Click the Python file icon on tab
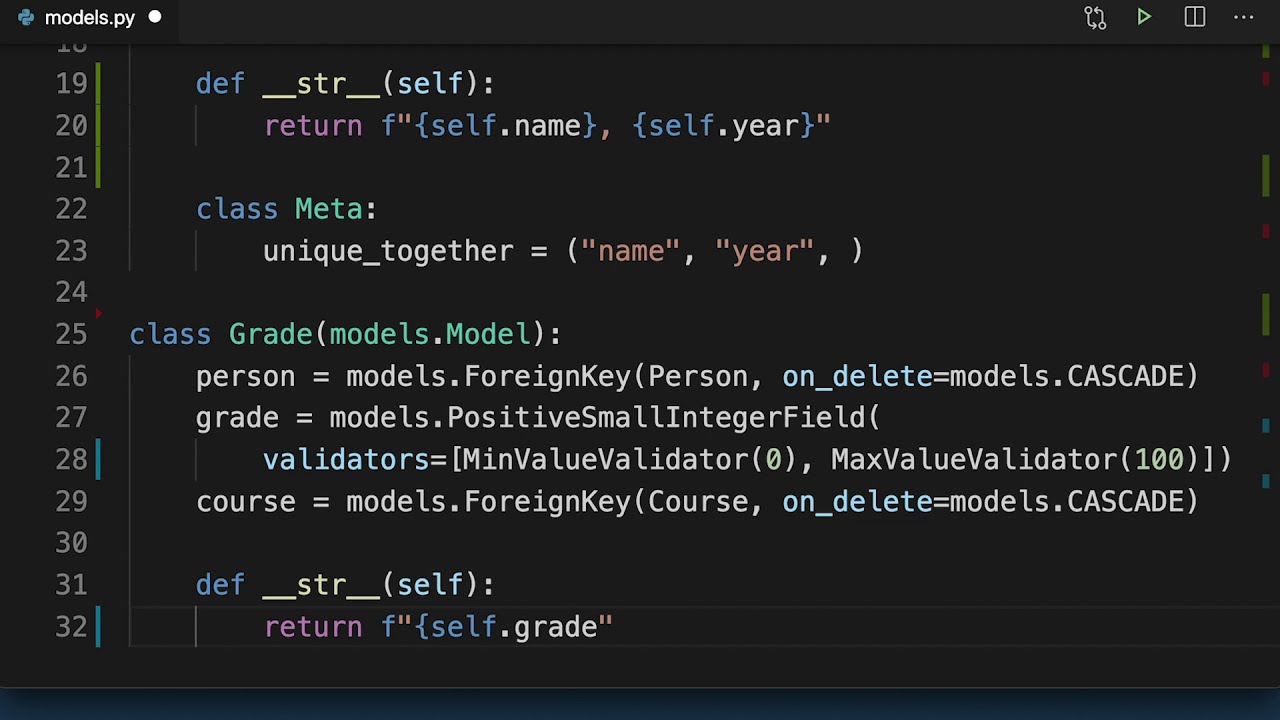Viewport: 1280px width, 720px height. [25, 18]
